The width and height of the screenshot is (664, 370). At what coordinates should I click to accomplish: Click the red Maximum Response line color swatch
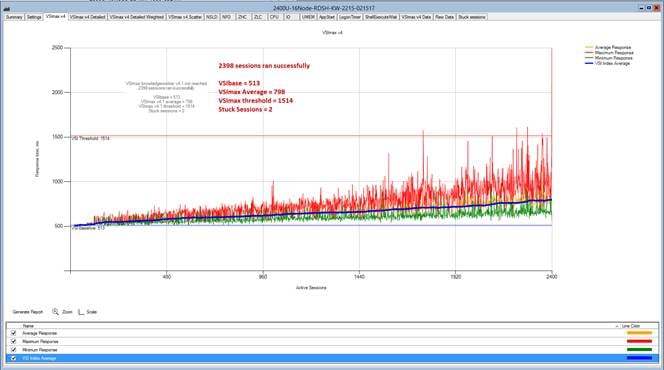point(639,341)
